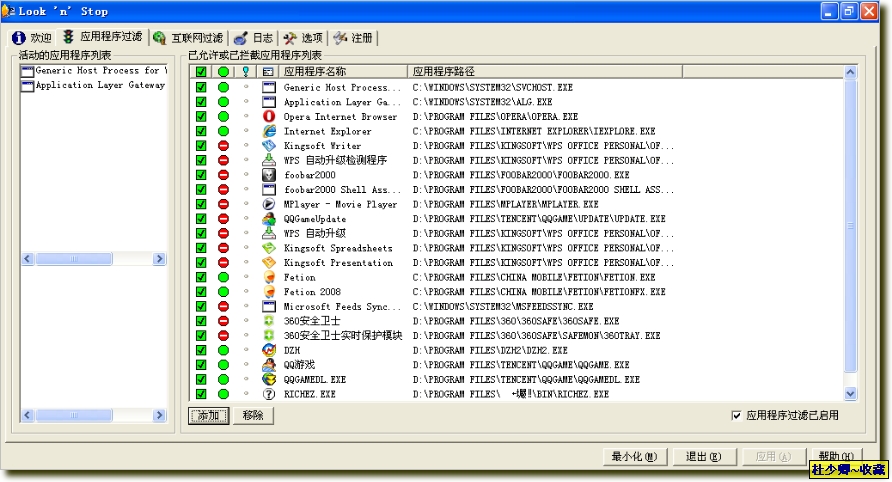Click the lower horizontal scrollbar left arrow
Screen dimensions: 892x482
pyautogui.click(x=27, y=415)
